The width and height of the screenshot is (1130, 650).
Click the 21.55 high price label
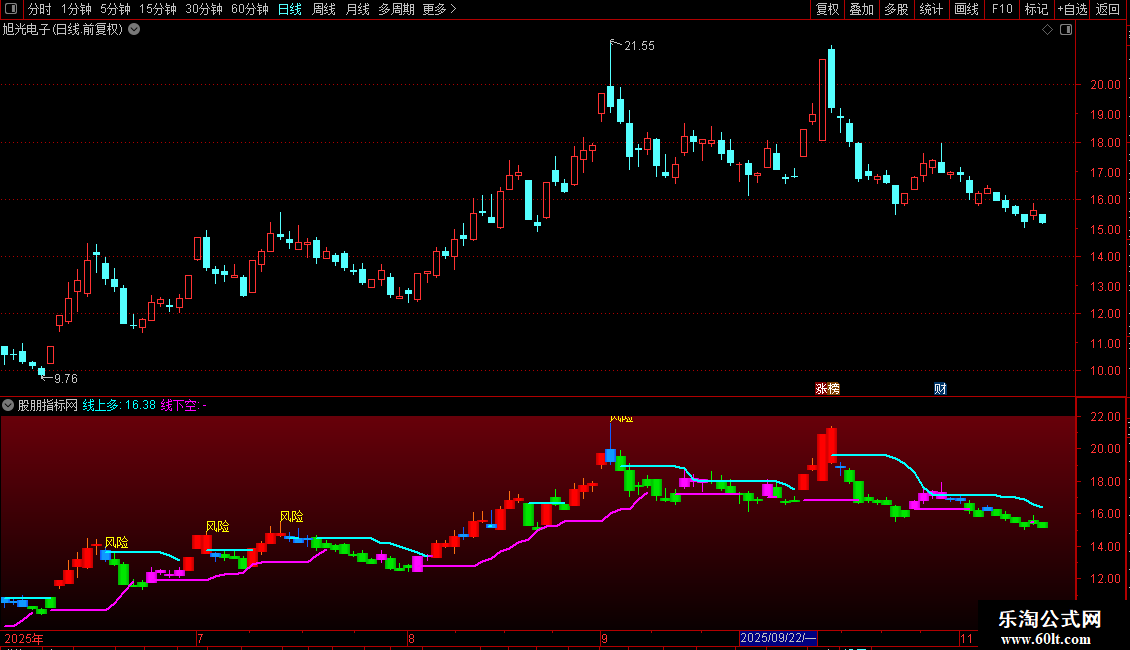639,45
